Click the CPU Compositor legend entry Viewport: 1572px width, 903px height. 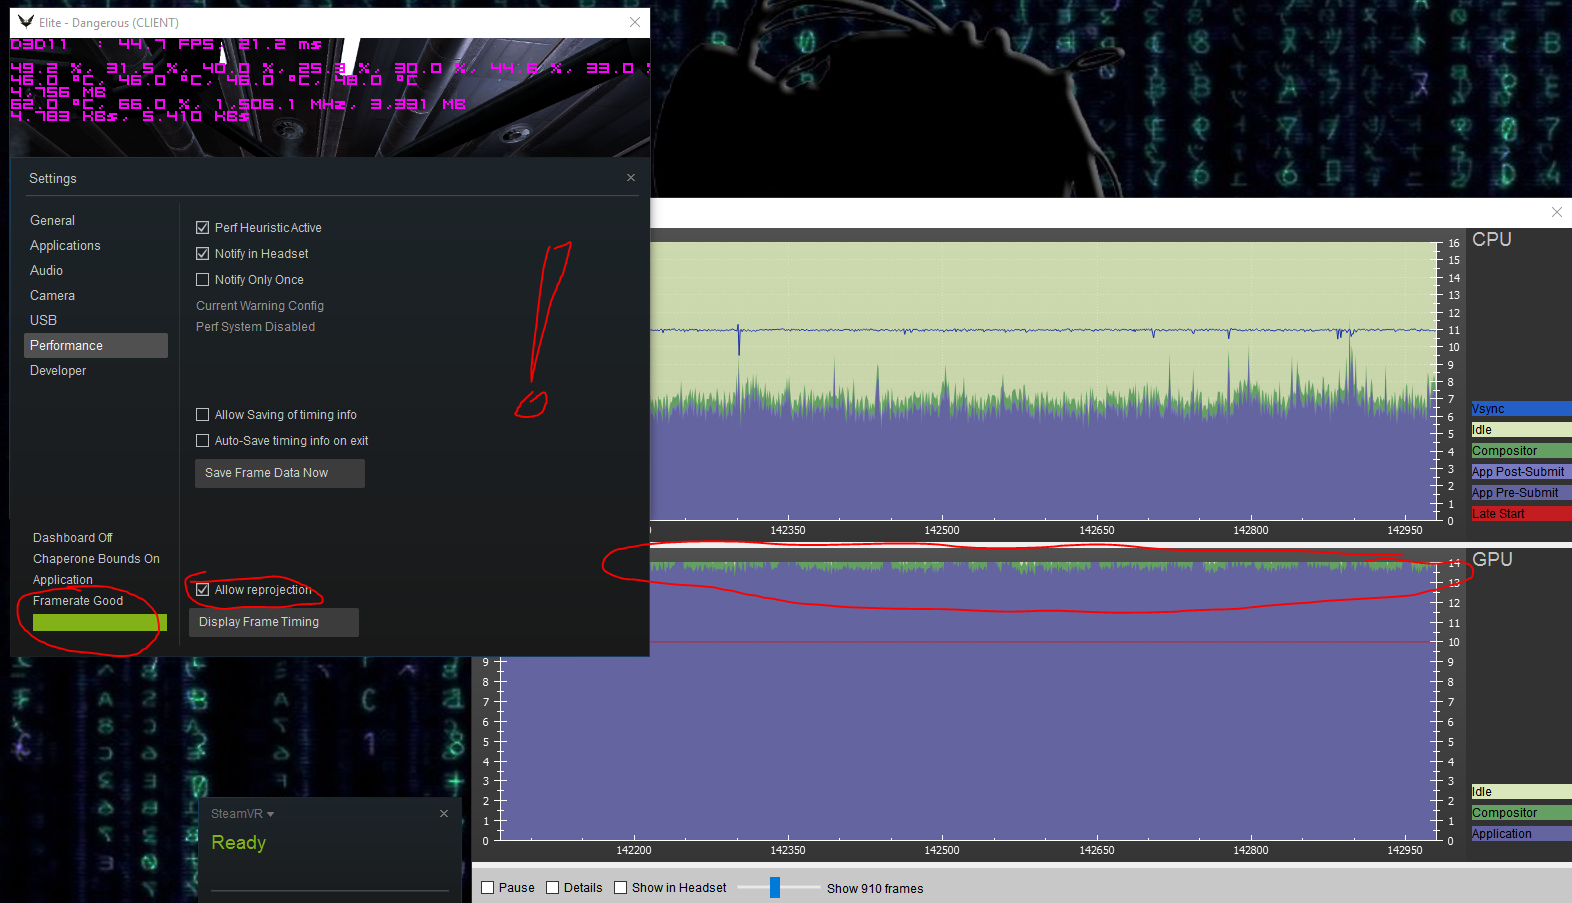click(1521, 451)
